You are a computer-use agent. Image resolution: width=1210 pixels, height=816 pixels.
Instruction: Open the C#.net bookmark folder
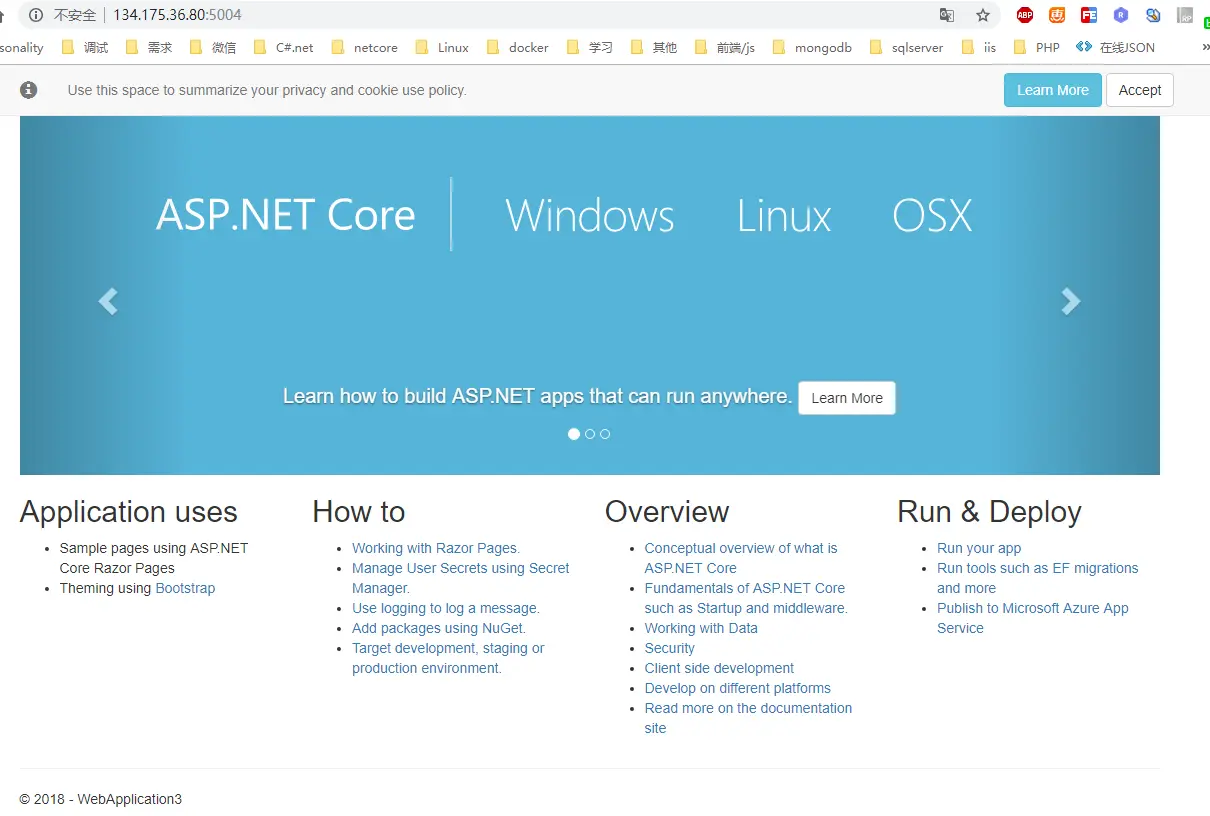click(x=283, y=47)
